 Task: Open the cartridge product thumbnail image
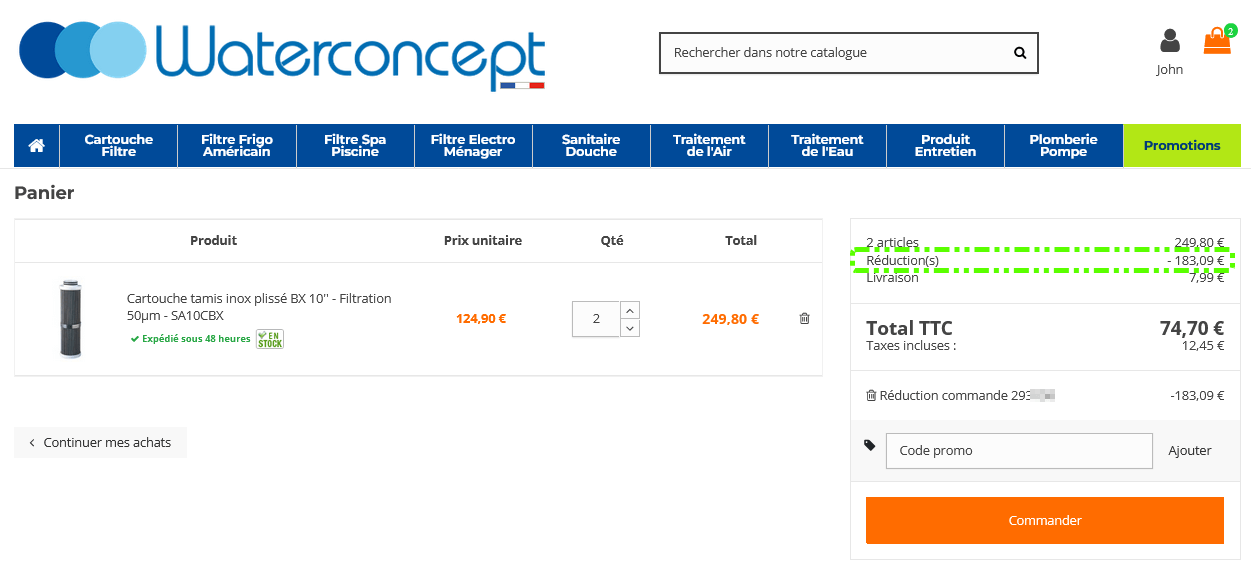[x=70, y=319]
